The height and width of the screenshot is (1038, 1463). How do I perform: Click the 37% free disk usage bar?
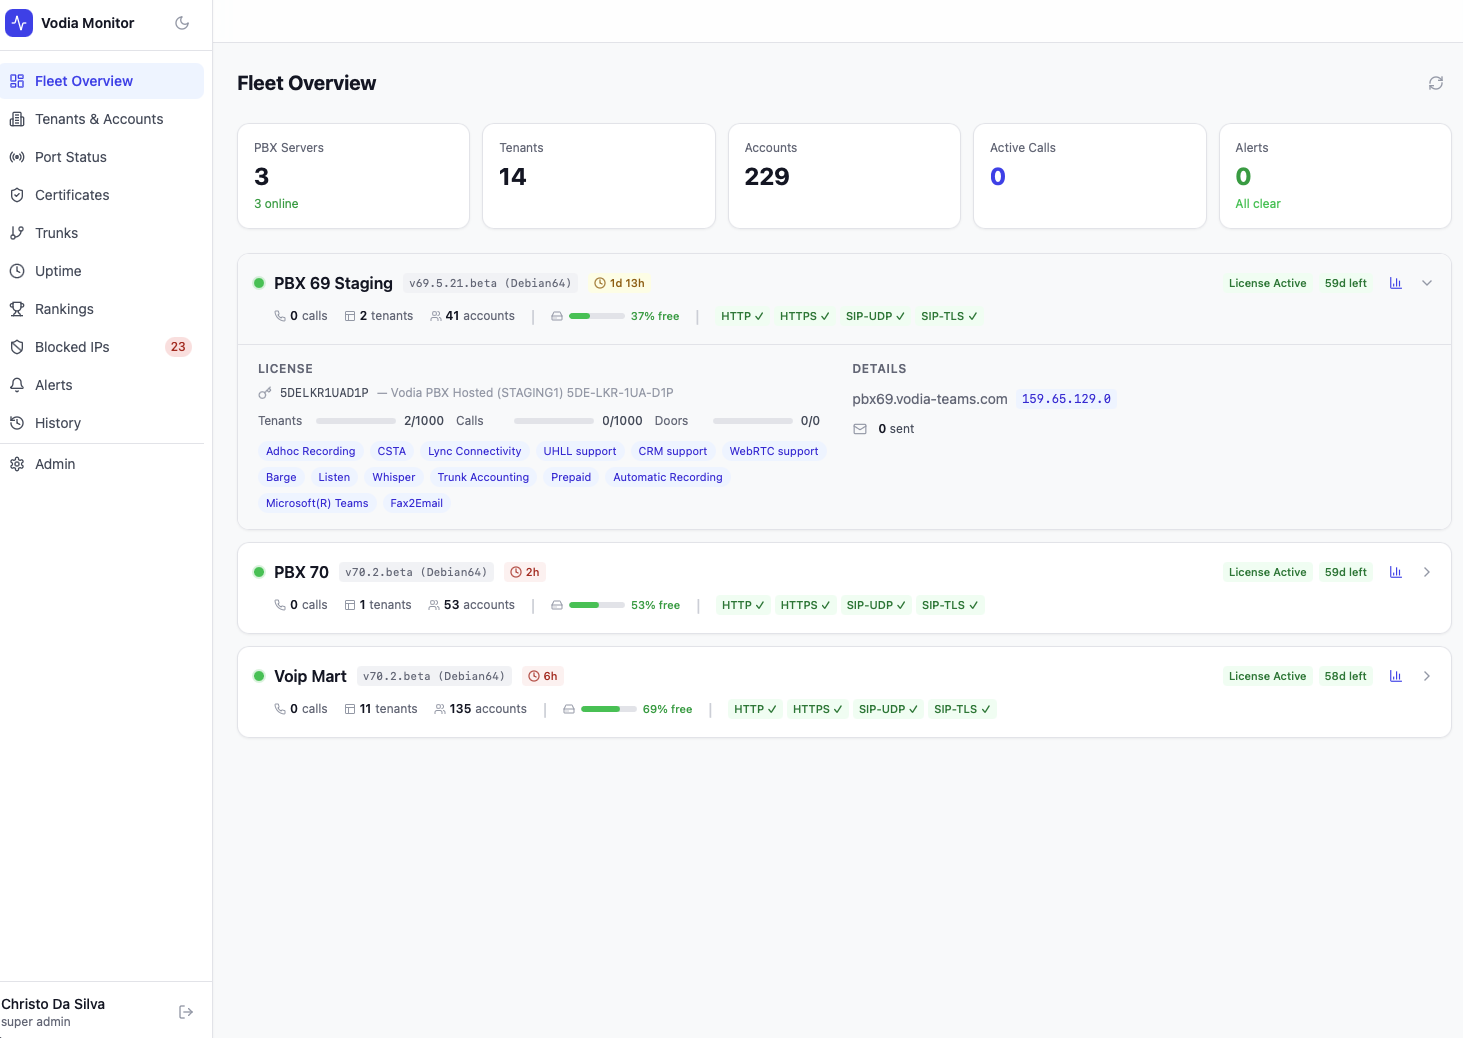click(594, 316)
